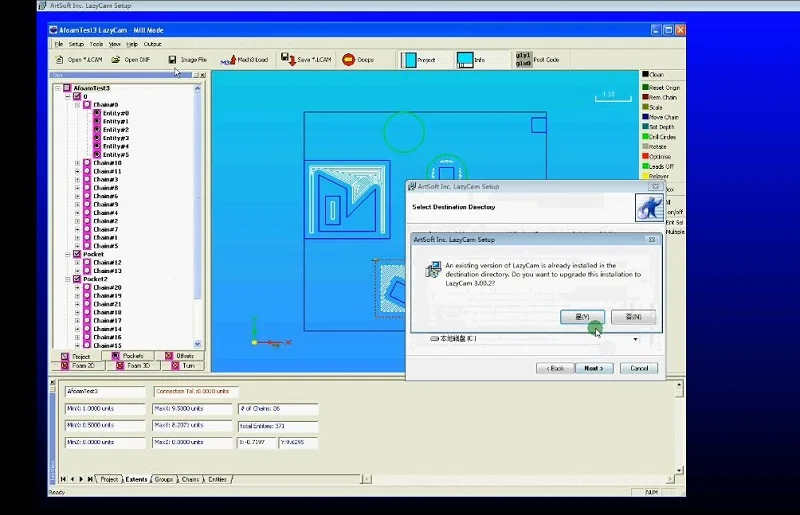Click the Chain#10 node icon
Screen dimensions: 800x515
coord(87,163)
